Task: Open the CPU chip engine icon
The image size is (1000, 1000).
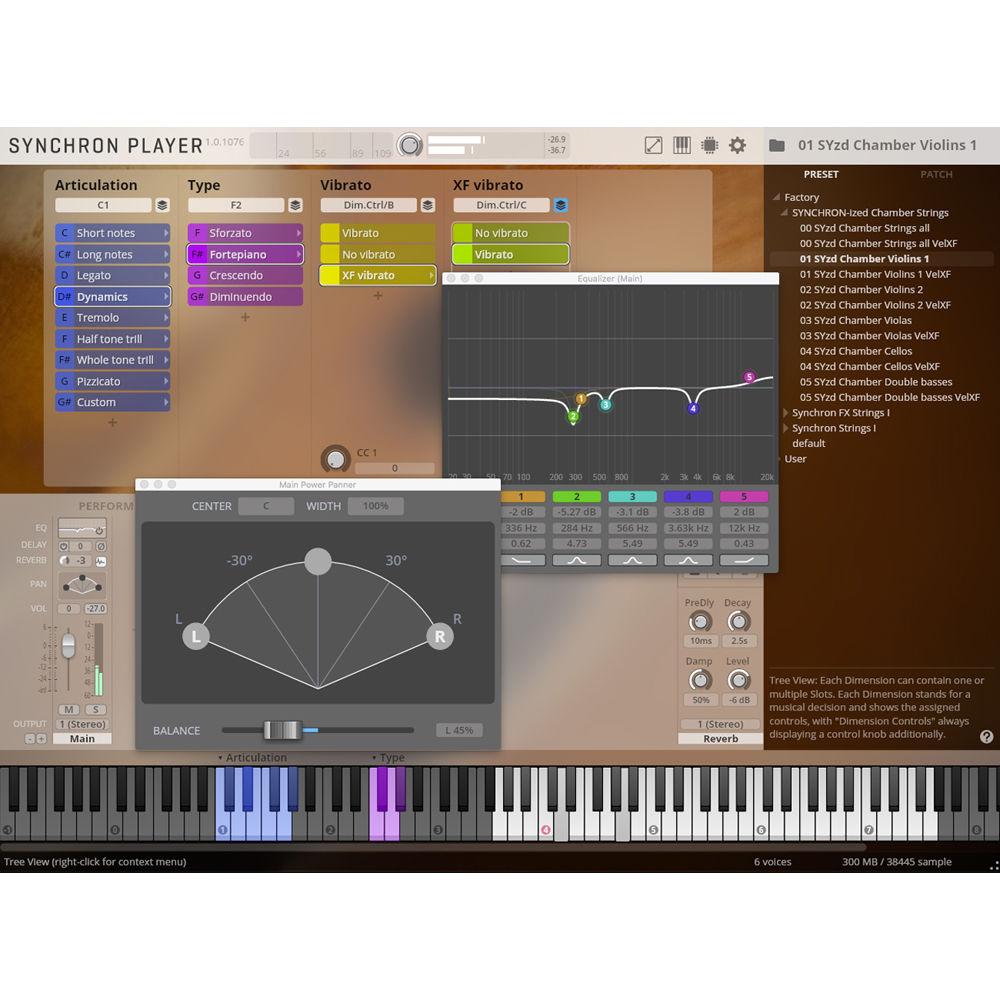Action: pos(709,145)
